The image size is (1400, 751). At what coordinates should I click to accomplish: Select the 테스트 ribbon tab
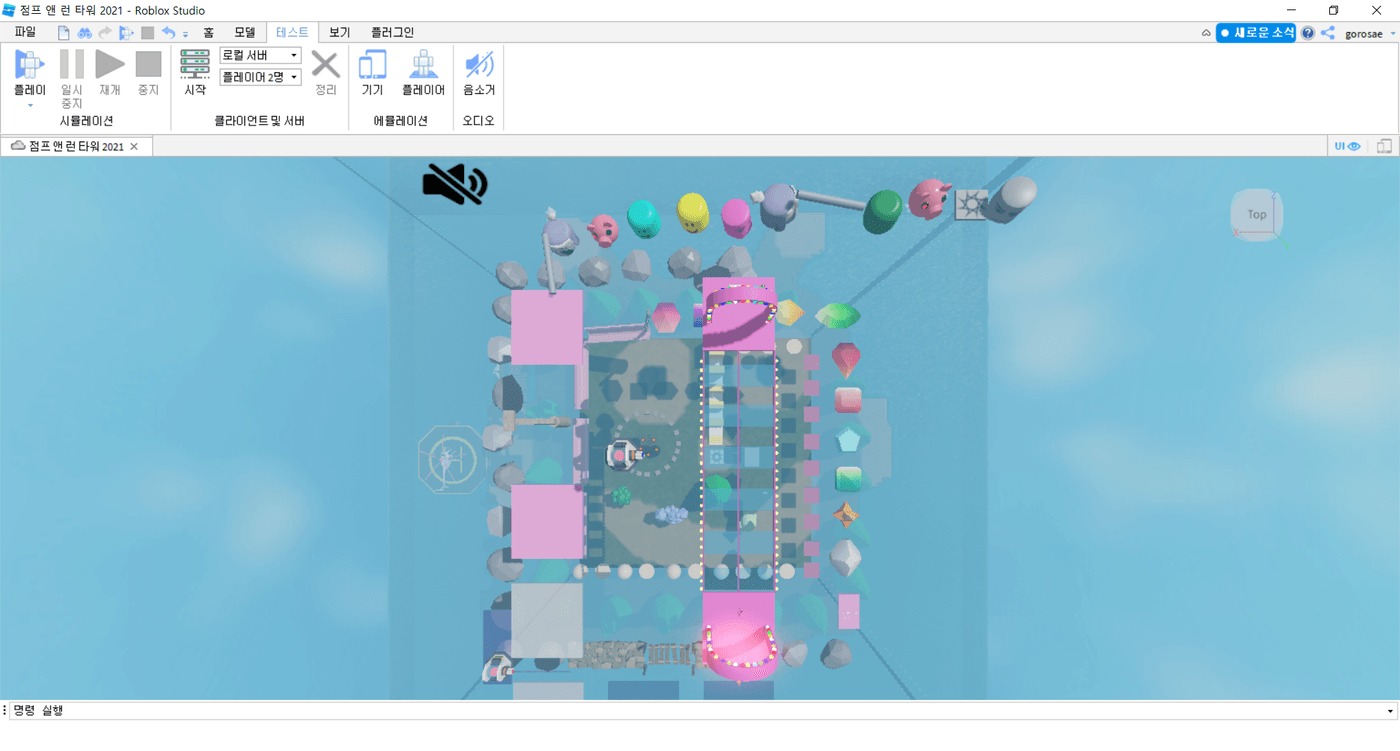[293, 33]
